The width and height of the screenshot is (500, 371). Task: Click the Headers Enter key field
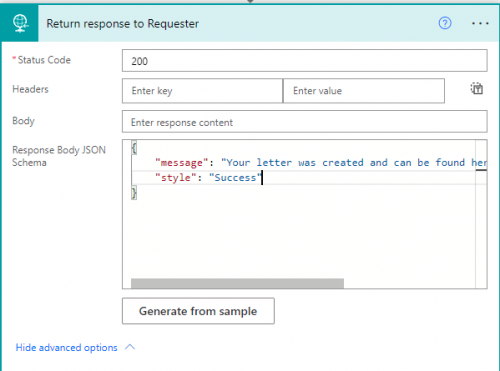tap(202, 91)
